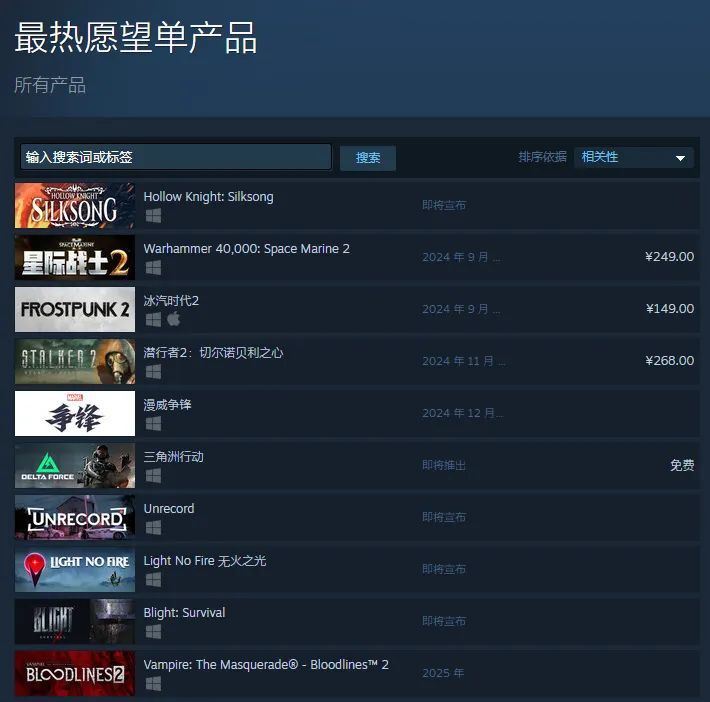710x702 pixels.
Task: Open the Light No Fire 无火之光 title
Action: point(205,561)
